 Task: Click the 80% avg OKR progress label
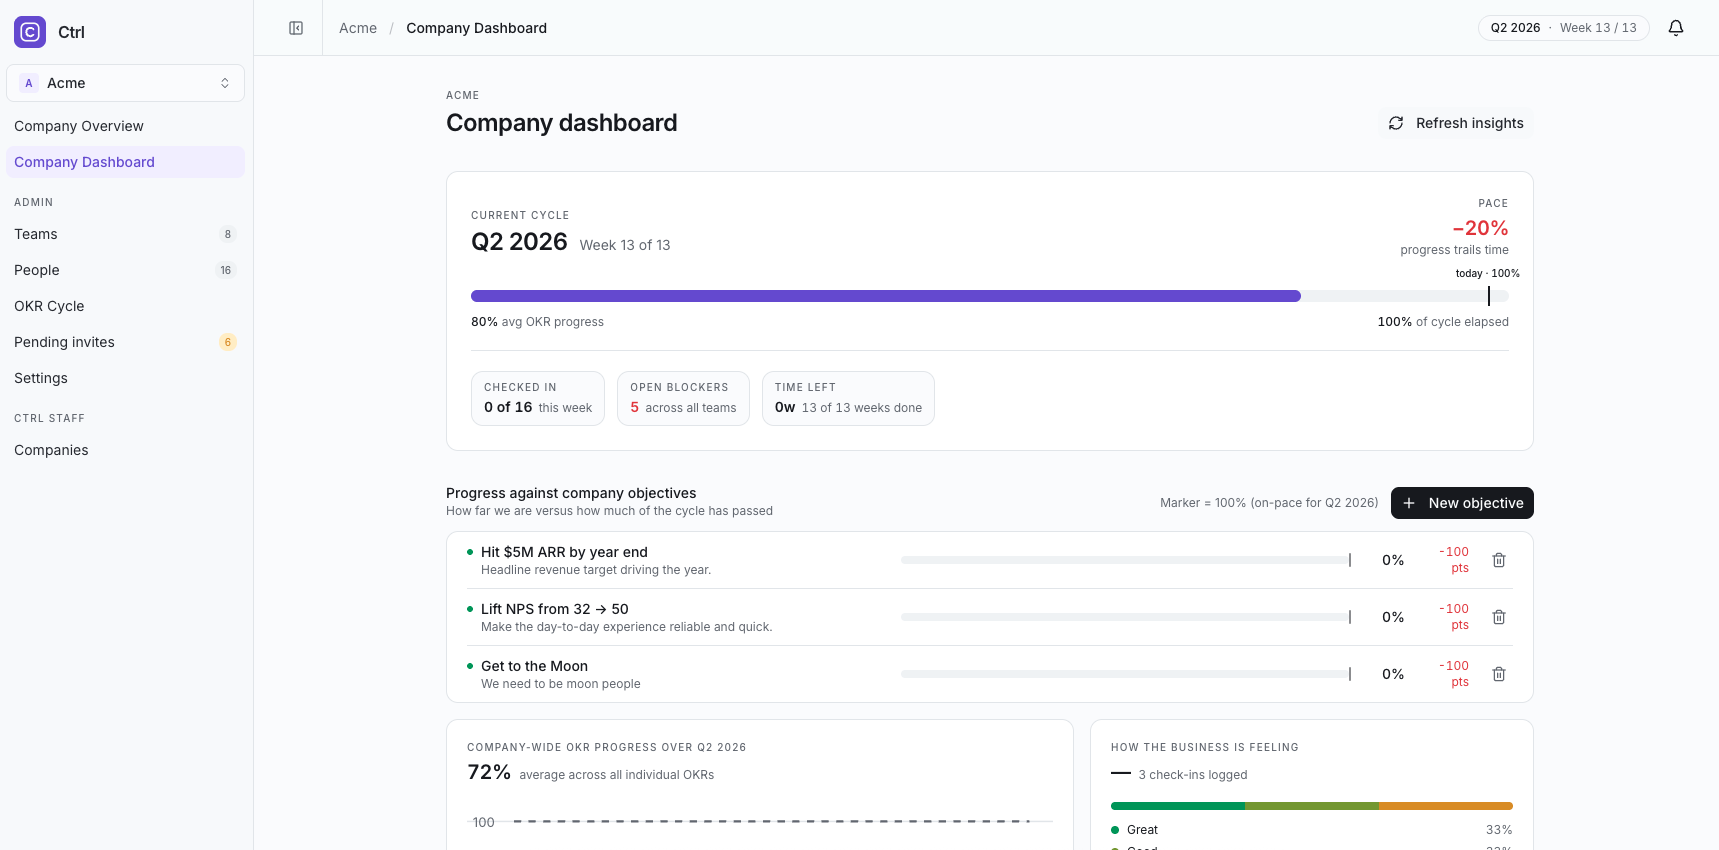point(537,322)
